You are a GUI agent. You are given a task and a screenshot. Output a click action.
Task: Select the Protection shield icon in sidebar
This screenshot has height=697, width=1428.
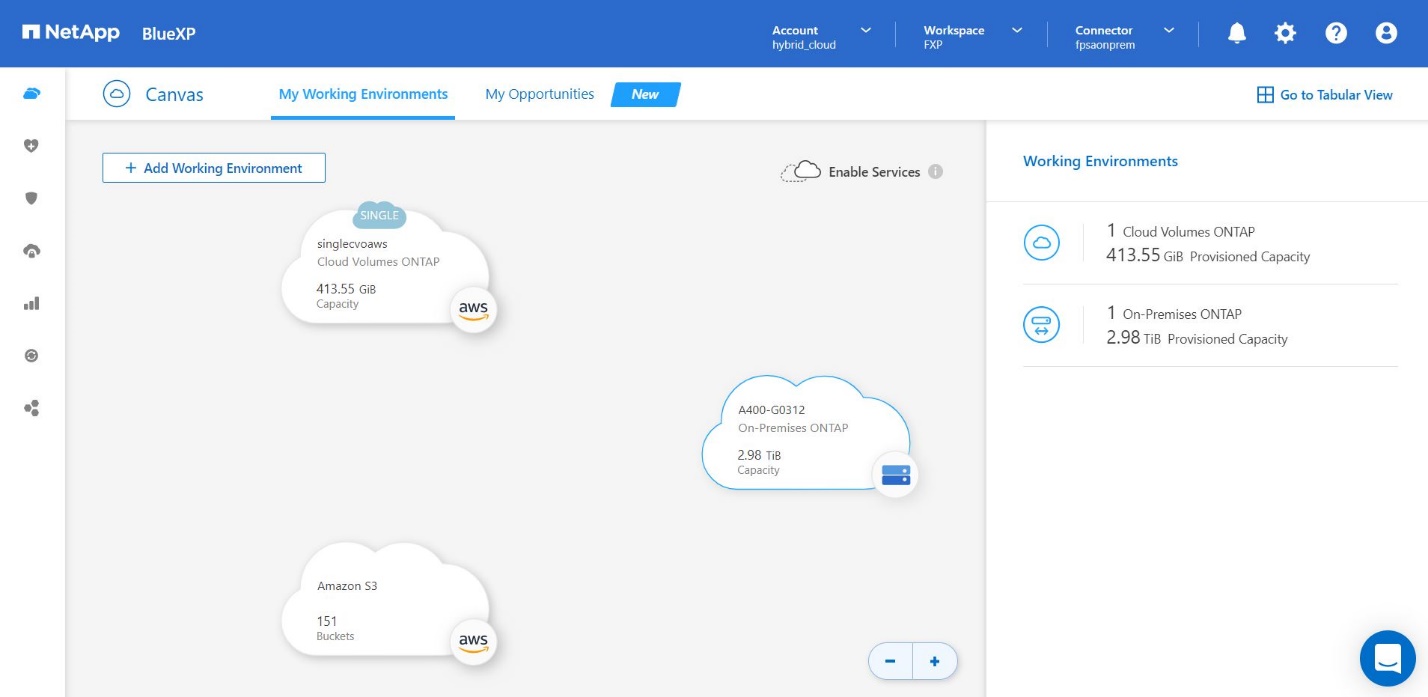tap(31, 198)
